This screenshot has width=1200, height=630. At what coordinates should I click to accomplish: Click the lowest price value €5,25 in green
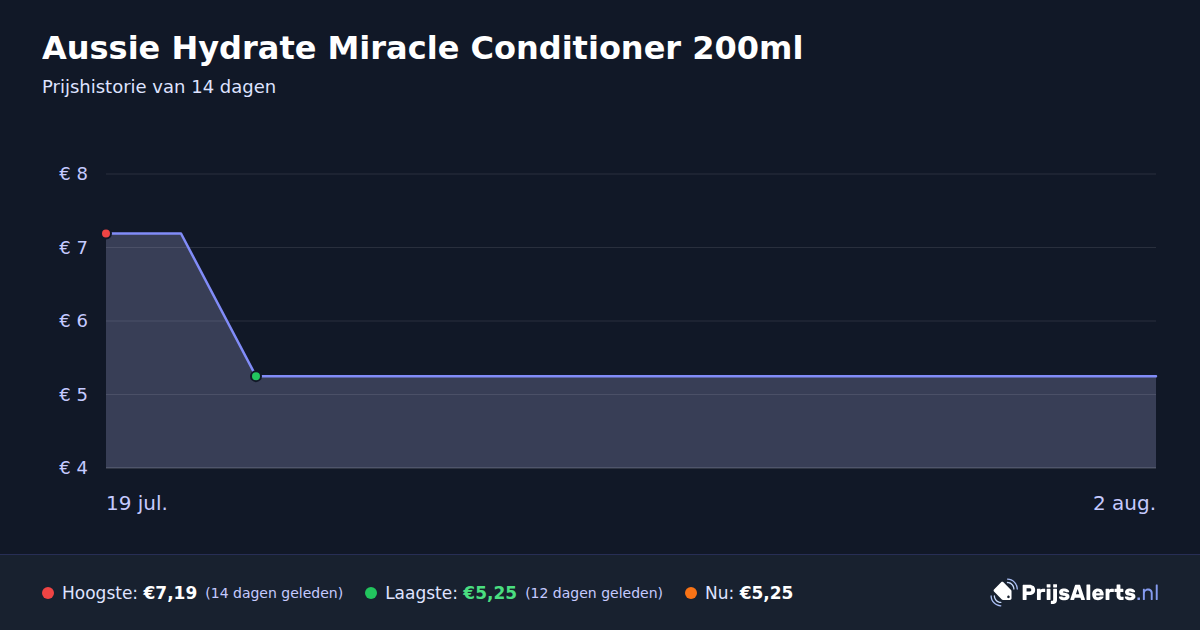pos(490,593)
